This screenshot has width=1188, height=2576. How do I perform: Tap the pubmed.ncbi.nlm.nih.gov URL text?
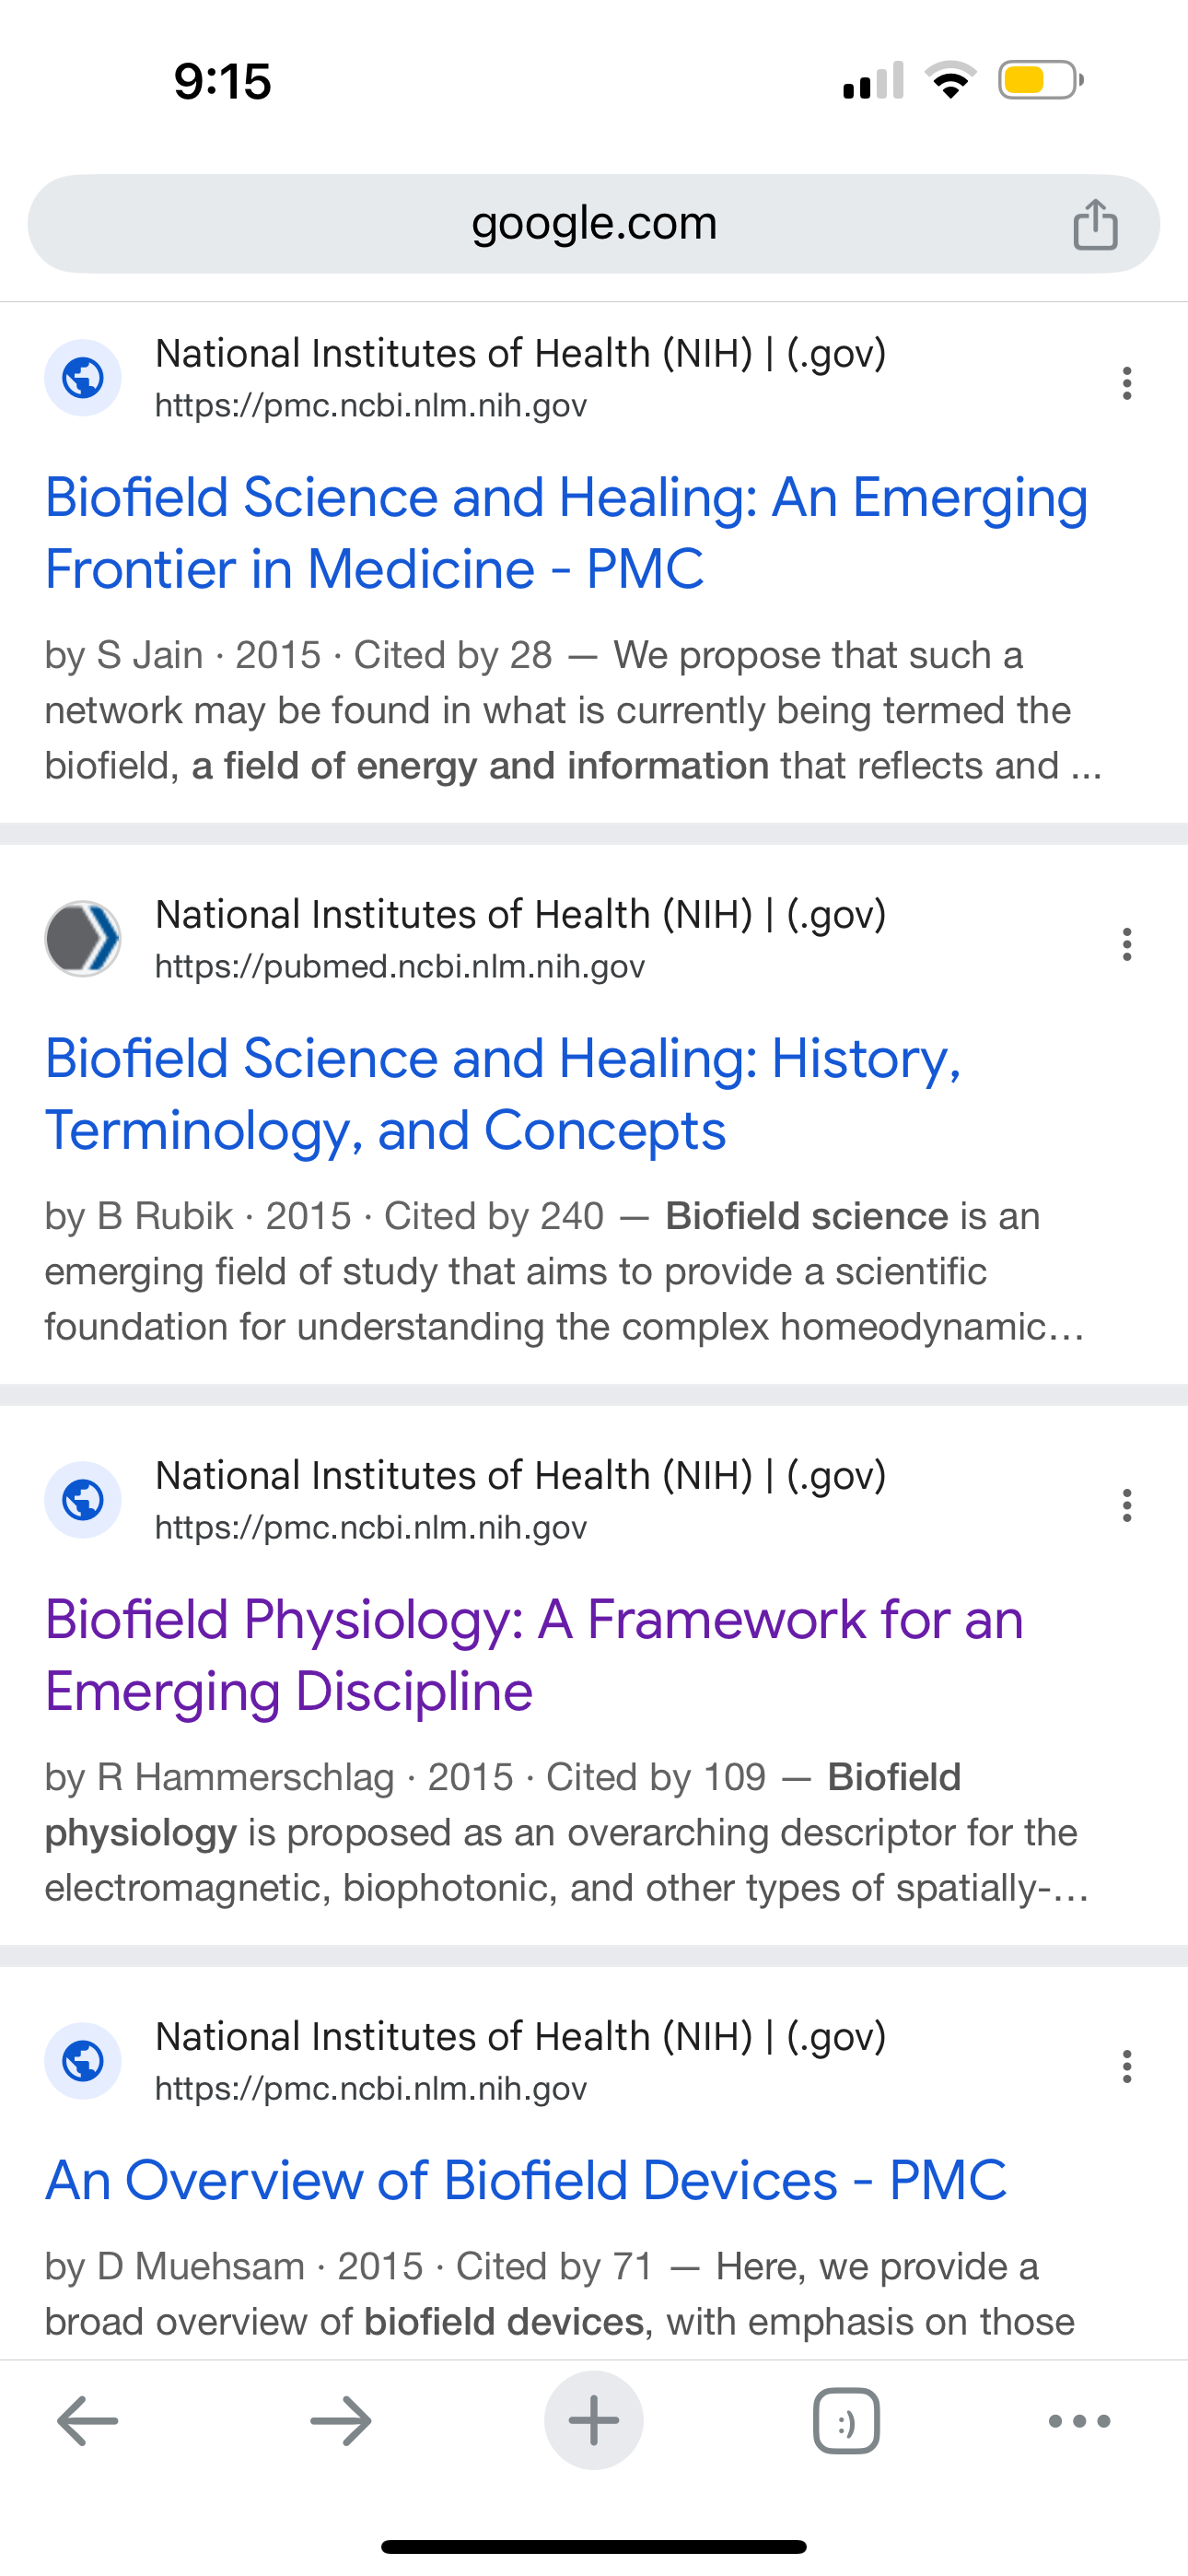pos(400,967)
